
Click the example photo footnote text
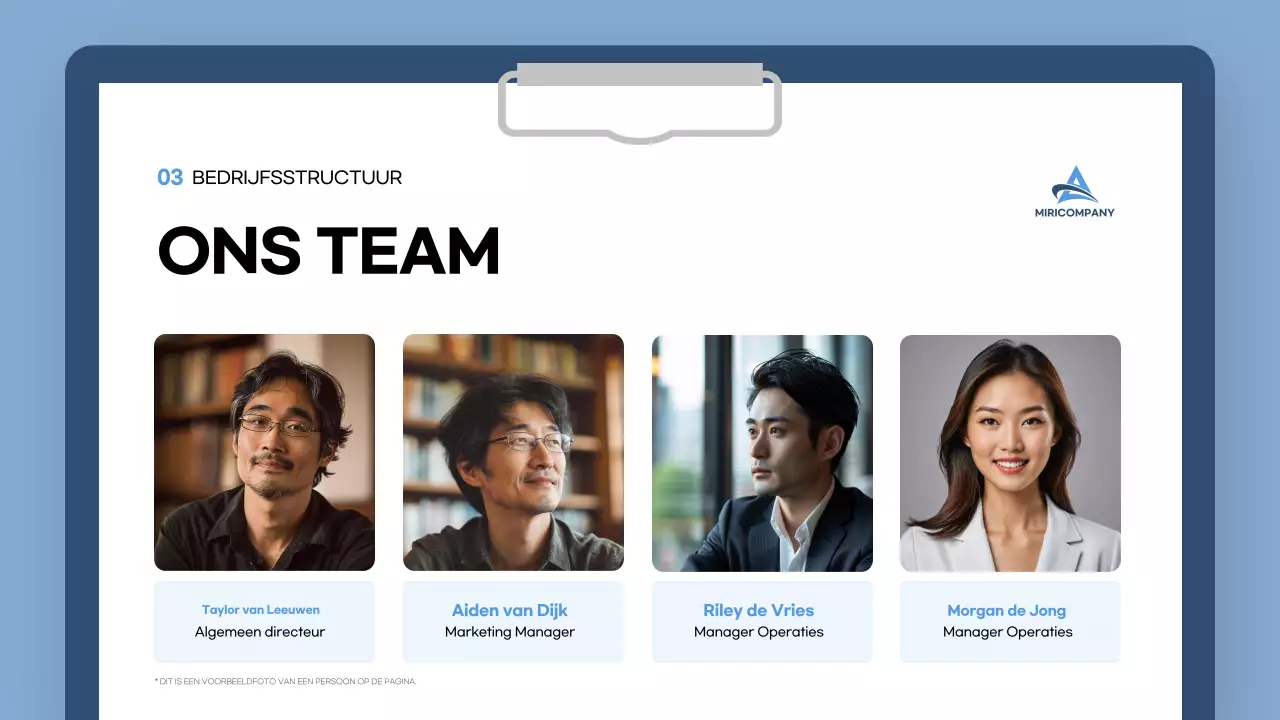click(x=285, y=681)
